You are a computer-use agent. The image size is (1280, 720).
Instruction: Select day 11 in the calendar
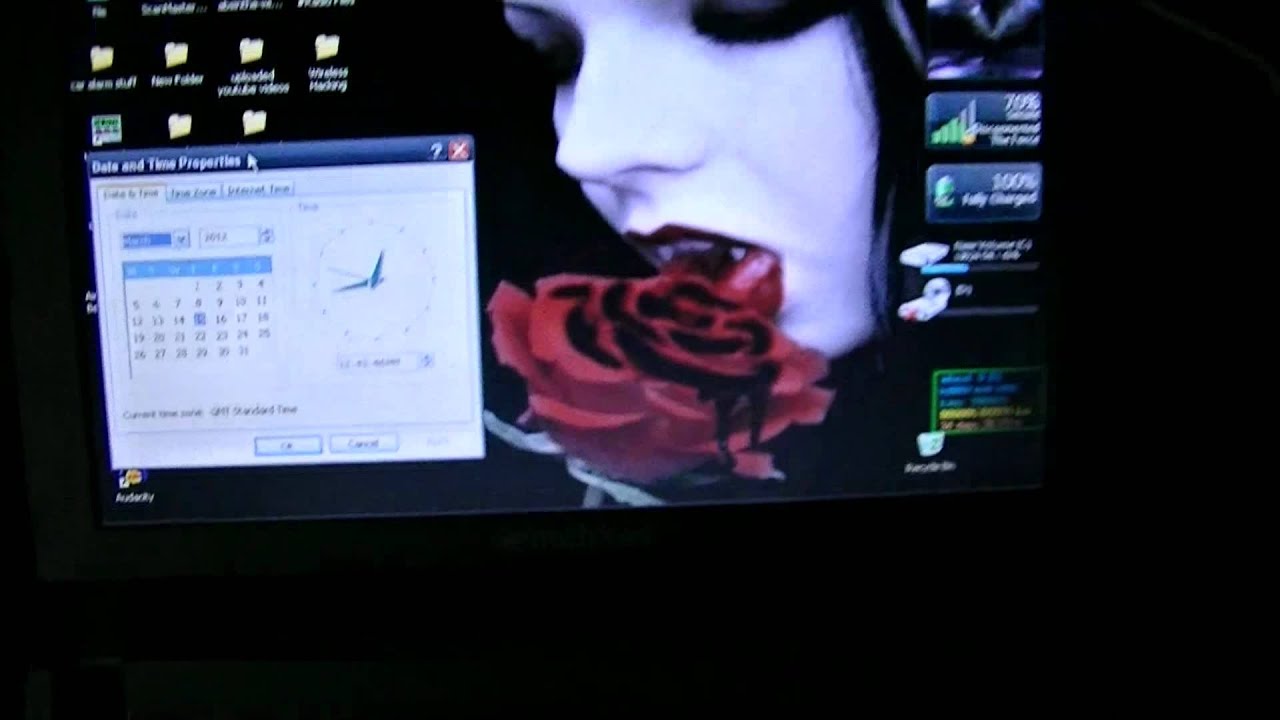click(x=261, y=301)
